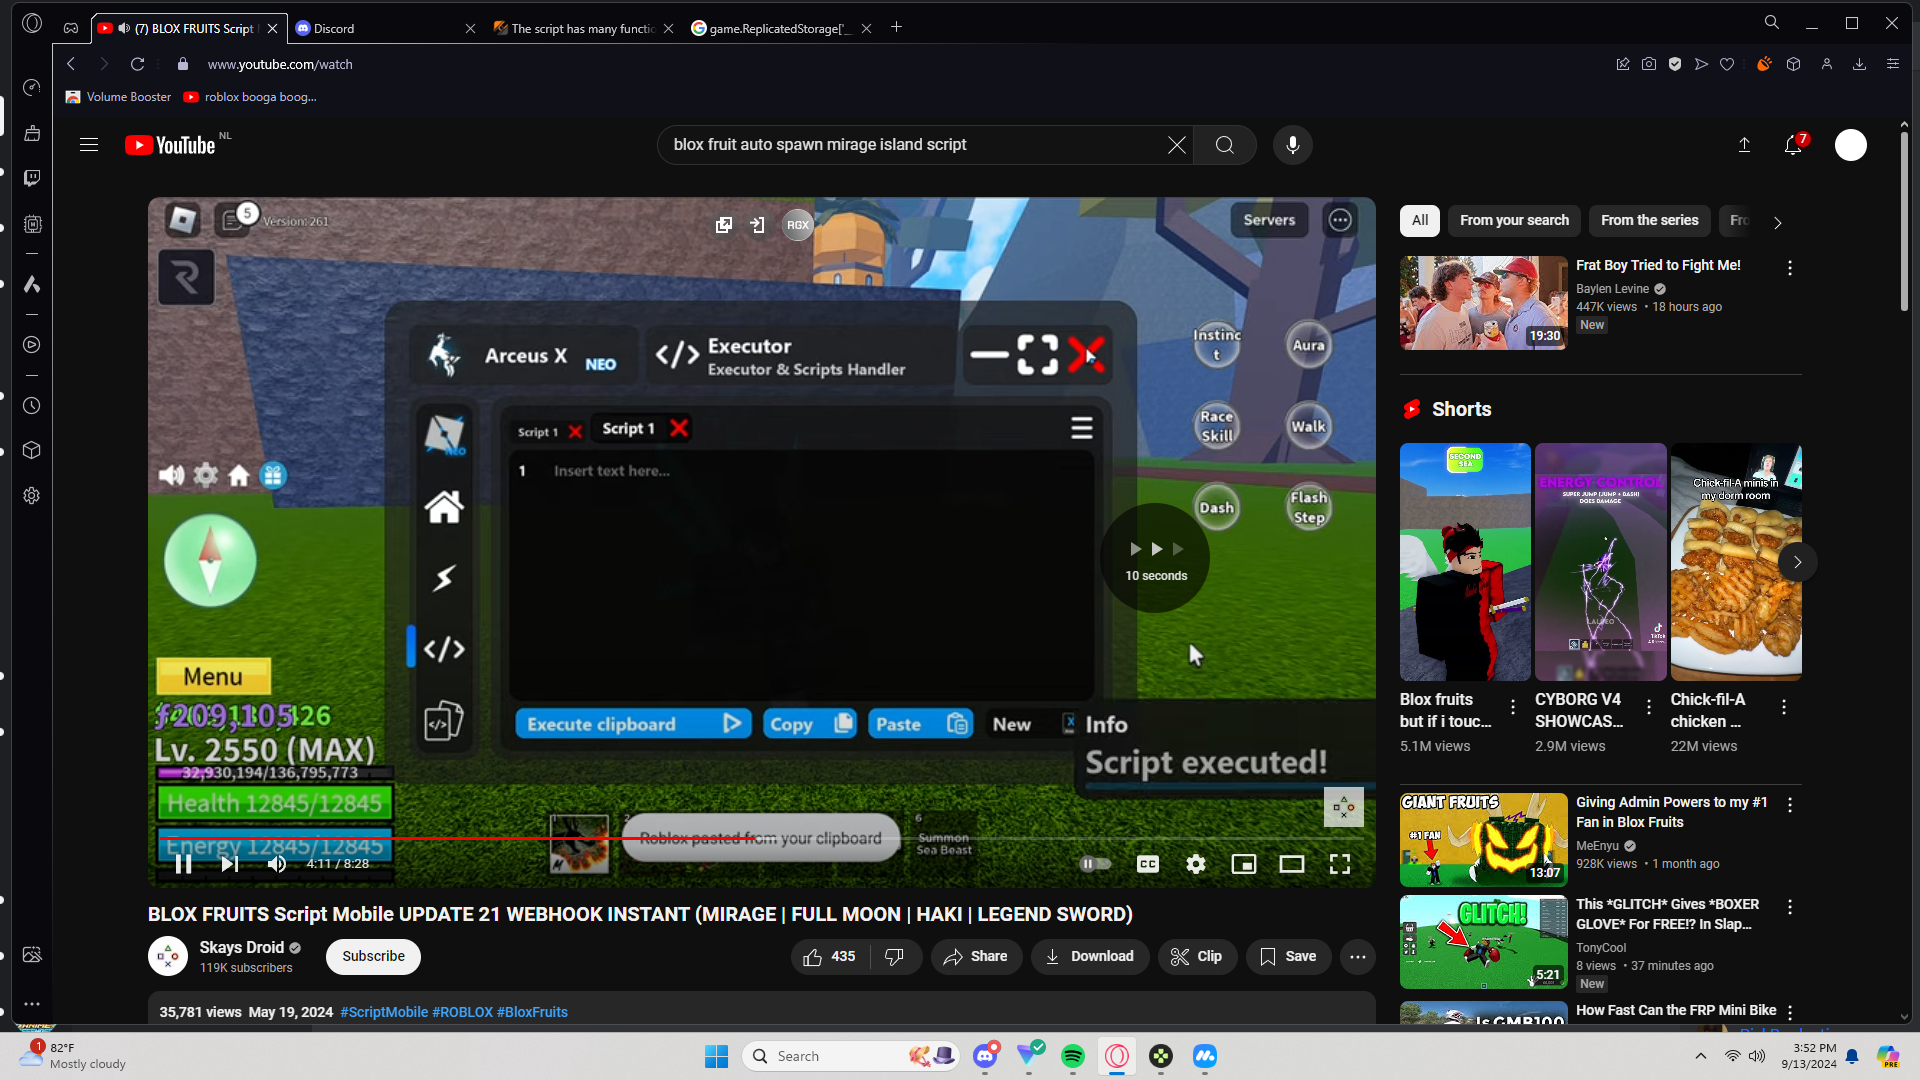
Task: Open Spotify from the taskbar
Action: [1073, 1056]
